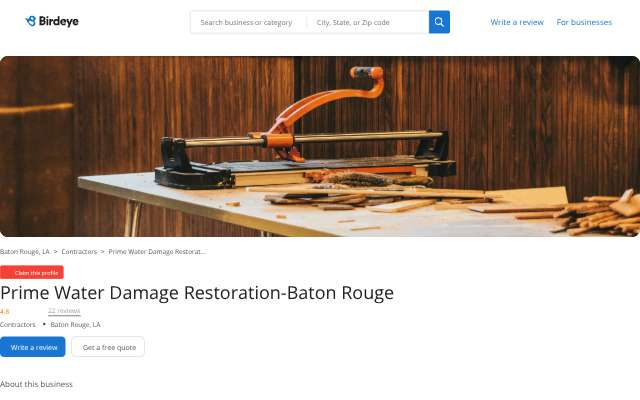
Task: Select the Prime Water Damage Restorat... breadcrumb
Action: [157, 251]
